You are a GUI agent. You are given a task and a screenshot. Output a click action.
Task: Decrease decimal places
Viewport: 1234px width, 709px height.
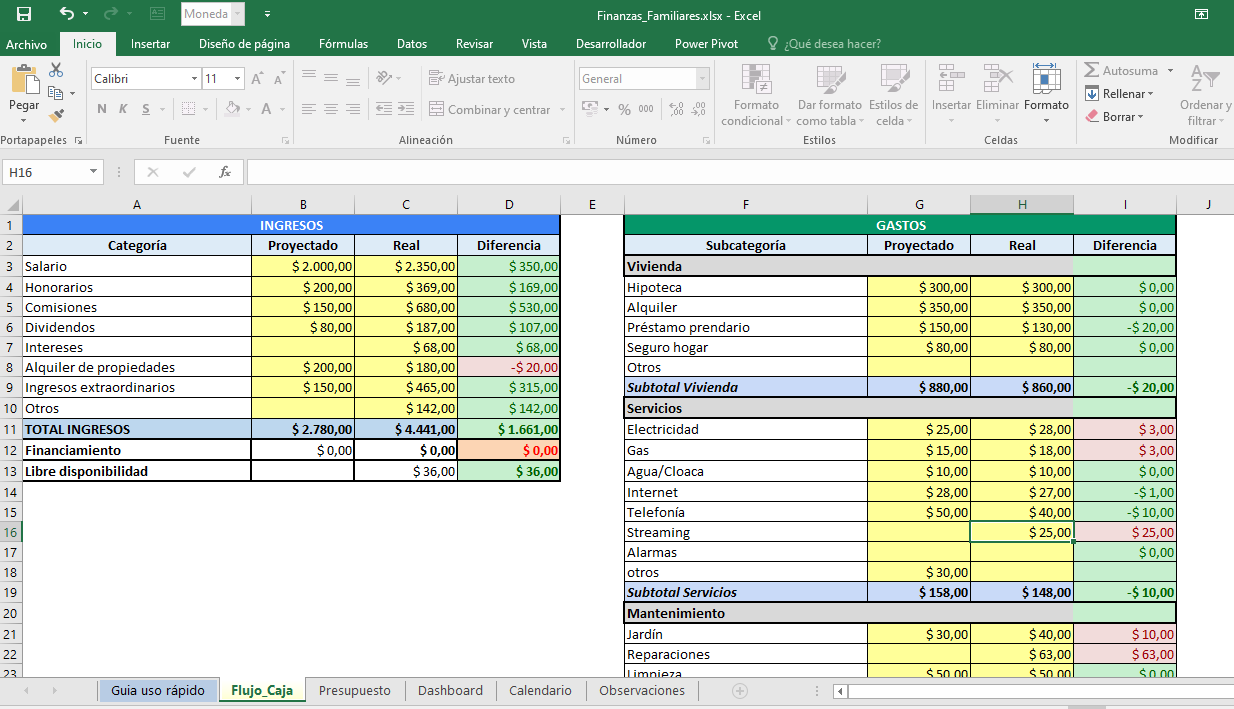[x=699, y=109]
